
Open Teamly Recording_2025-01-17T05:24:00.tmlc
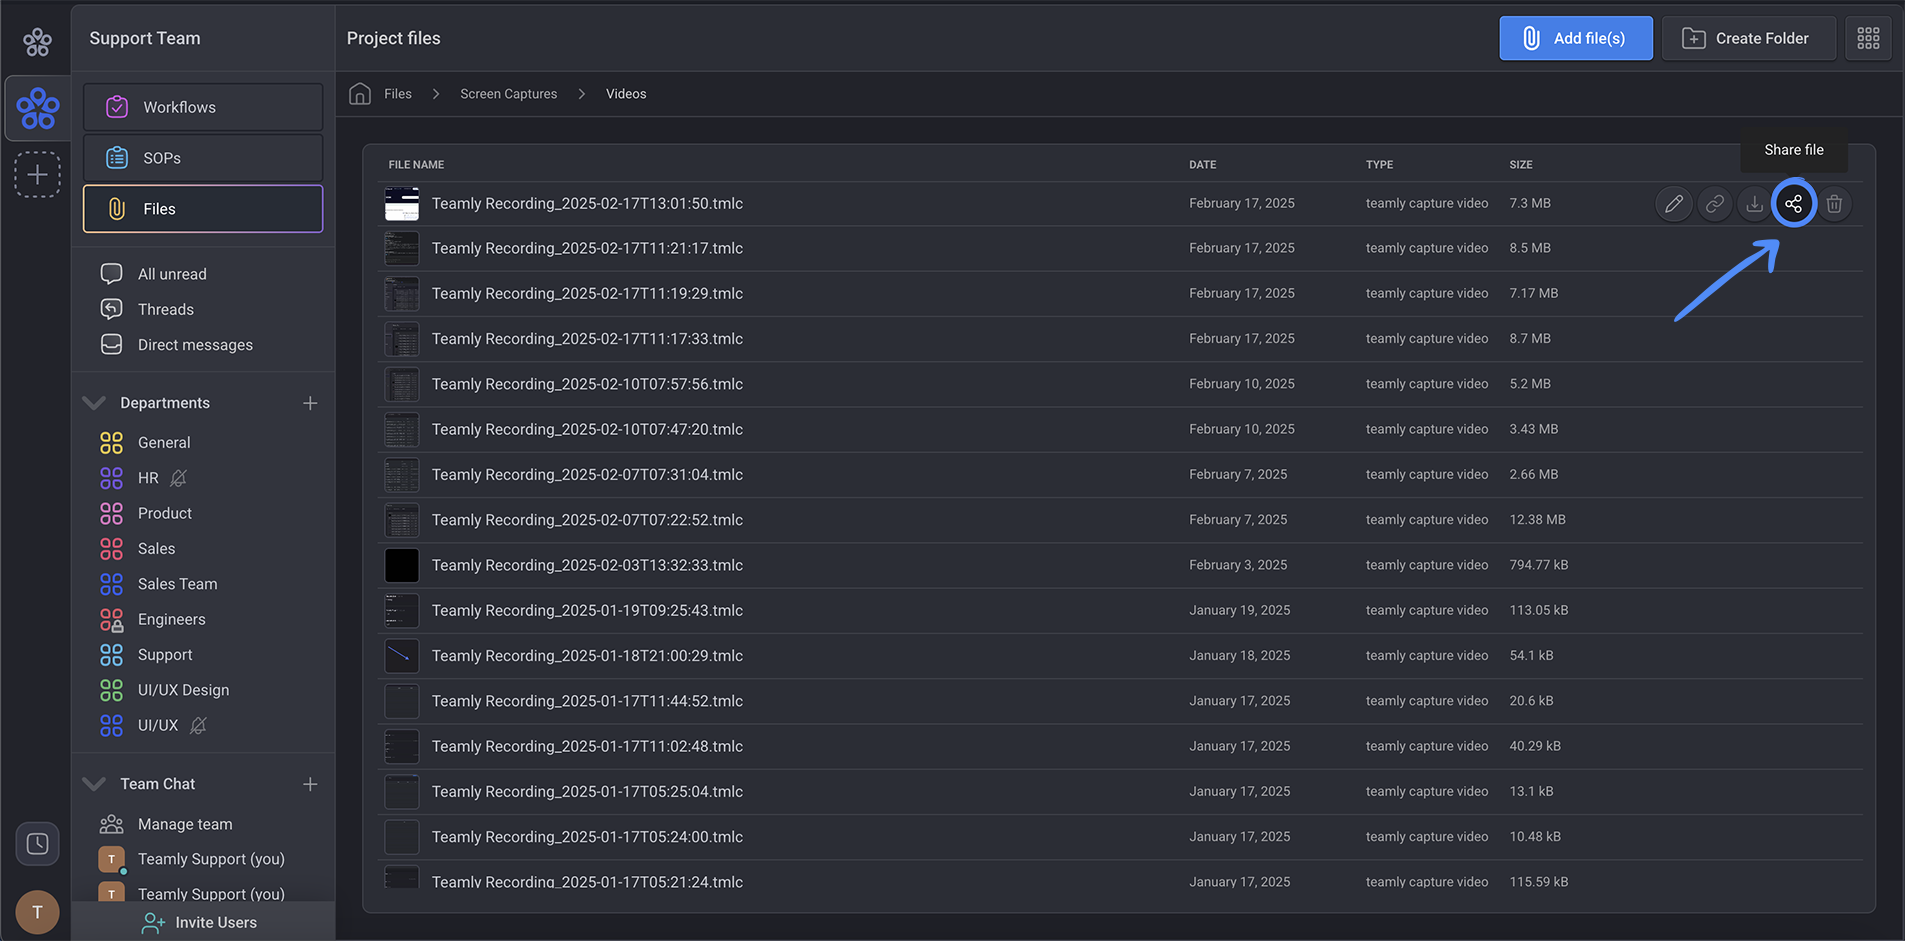(x=587, y=837)
